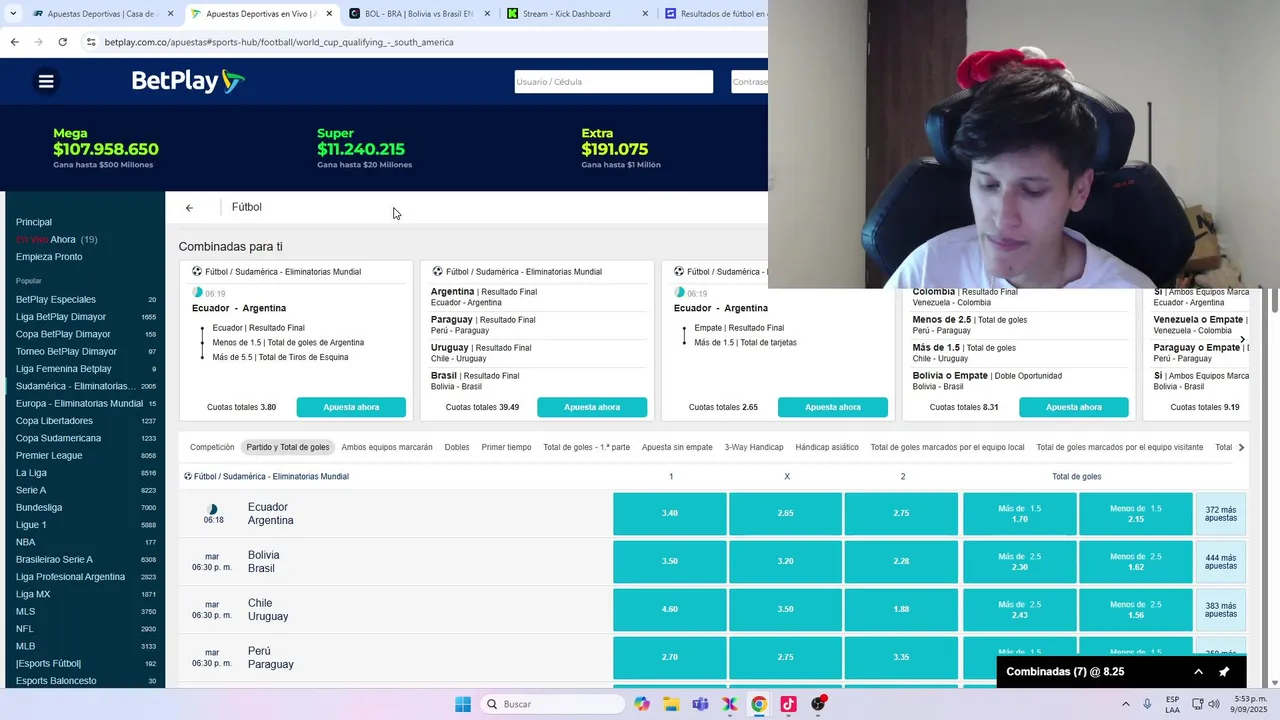Click Apuesta ahora for cuotas 39.49
Viewport: 1280px width, 720px height.
pyautogui.click(x=592, y=407)
